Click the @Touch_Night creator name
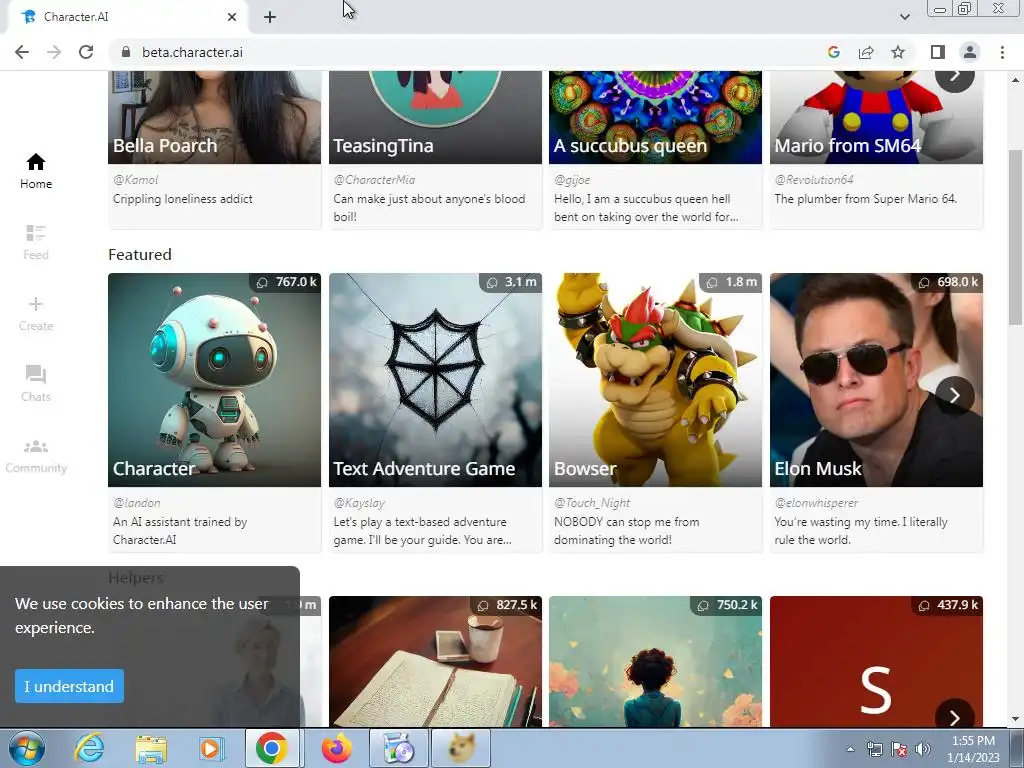The height and width of the screenshot is (768, 1024). (x=592, y=503)
